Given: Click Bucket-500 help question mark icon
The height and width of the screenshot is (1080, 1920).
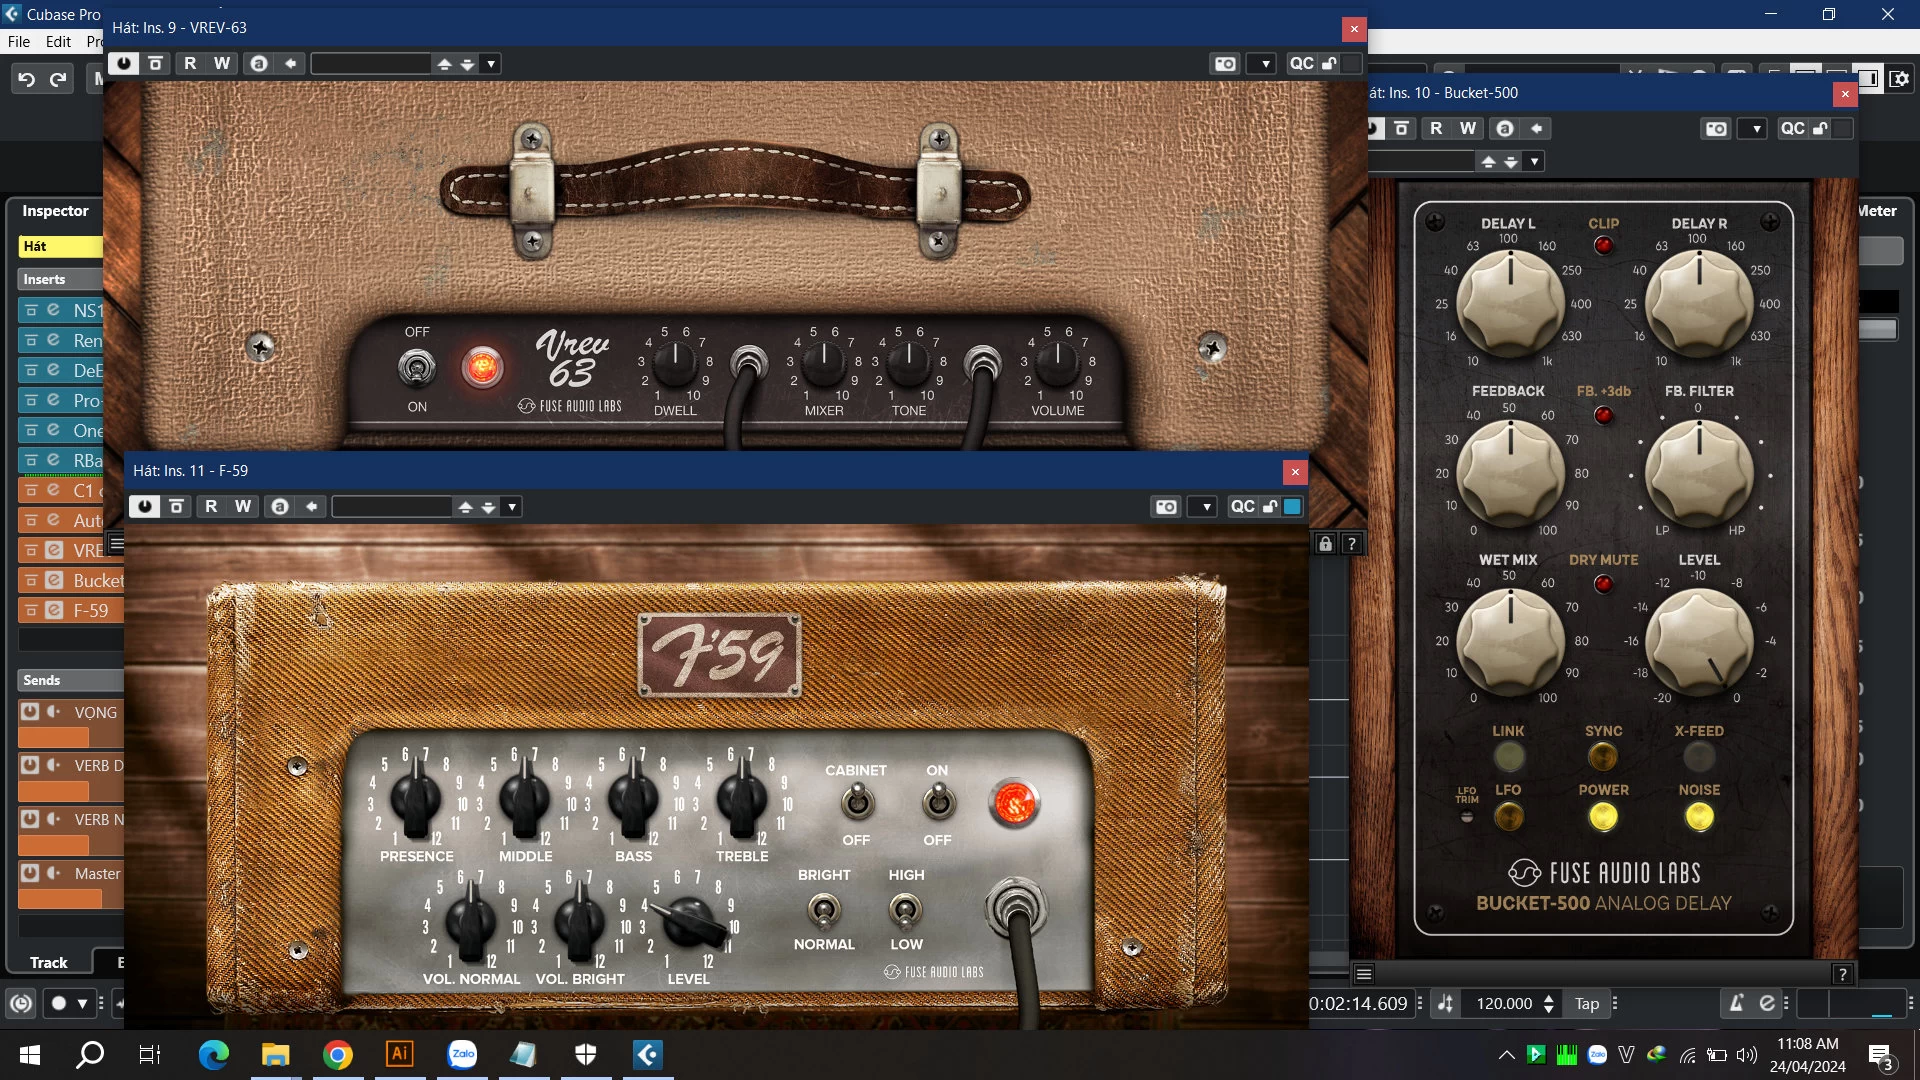Looking at the screenshot, I should click(1842, 974).
